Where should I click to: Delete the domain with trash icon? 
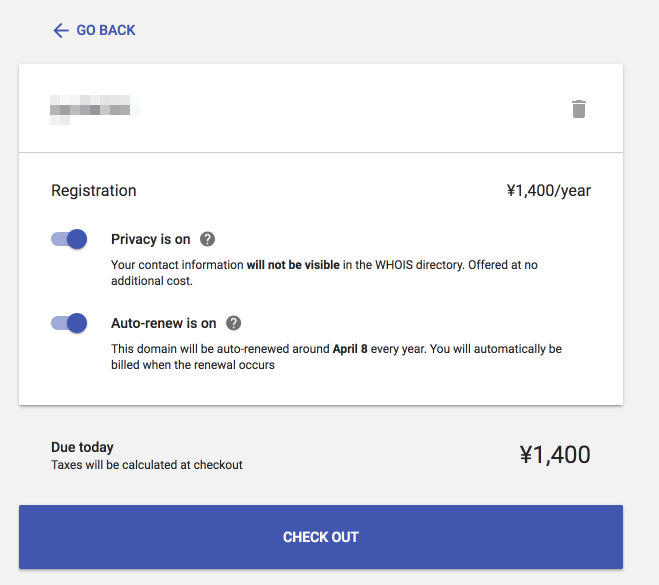point(579,109)
